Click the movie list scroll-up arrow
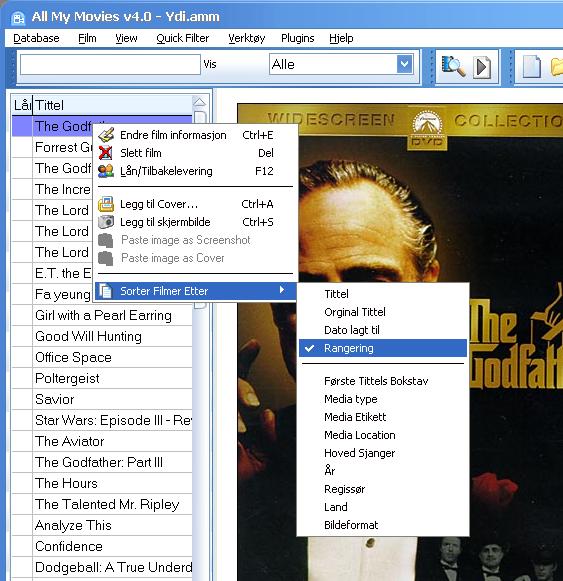 [x=199, y=102]
